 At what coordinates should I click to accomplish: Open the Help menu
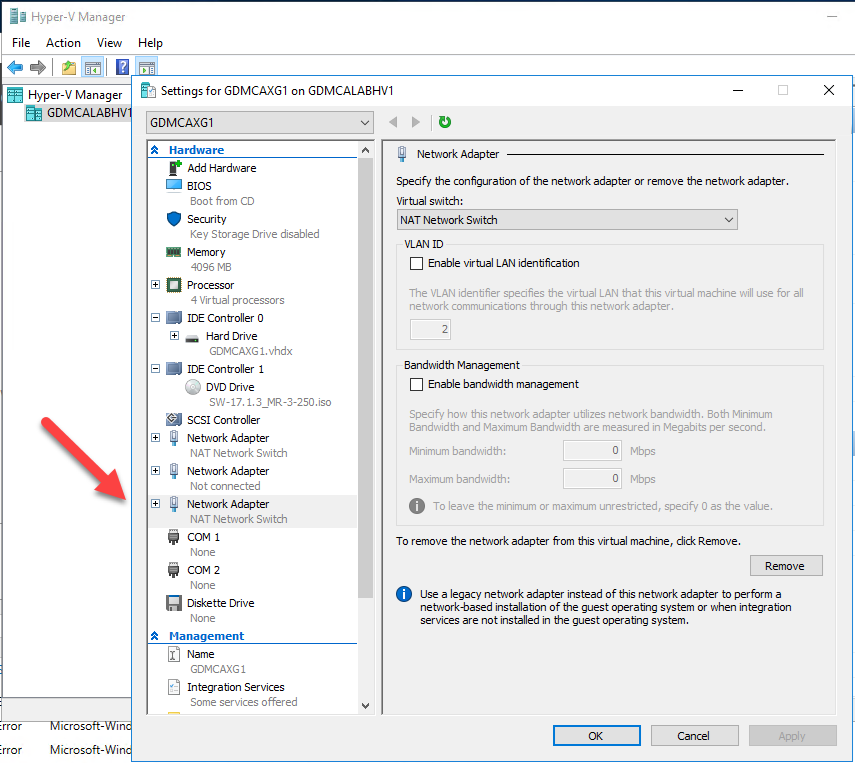point(150,43)
